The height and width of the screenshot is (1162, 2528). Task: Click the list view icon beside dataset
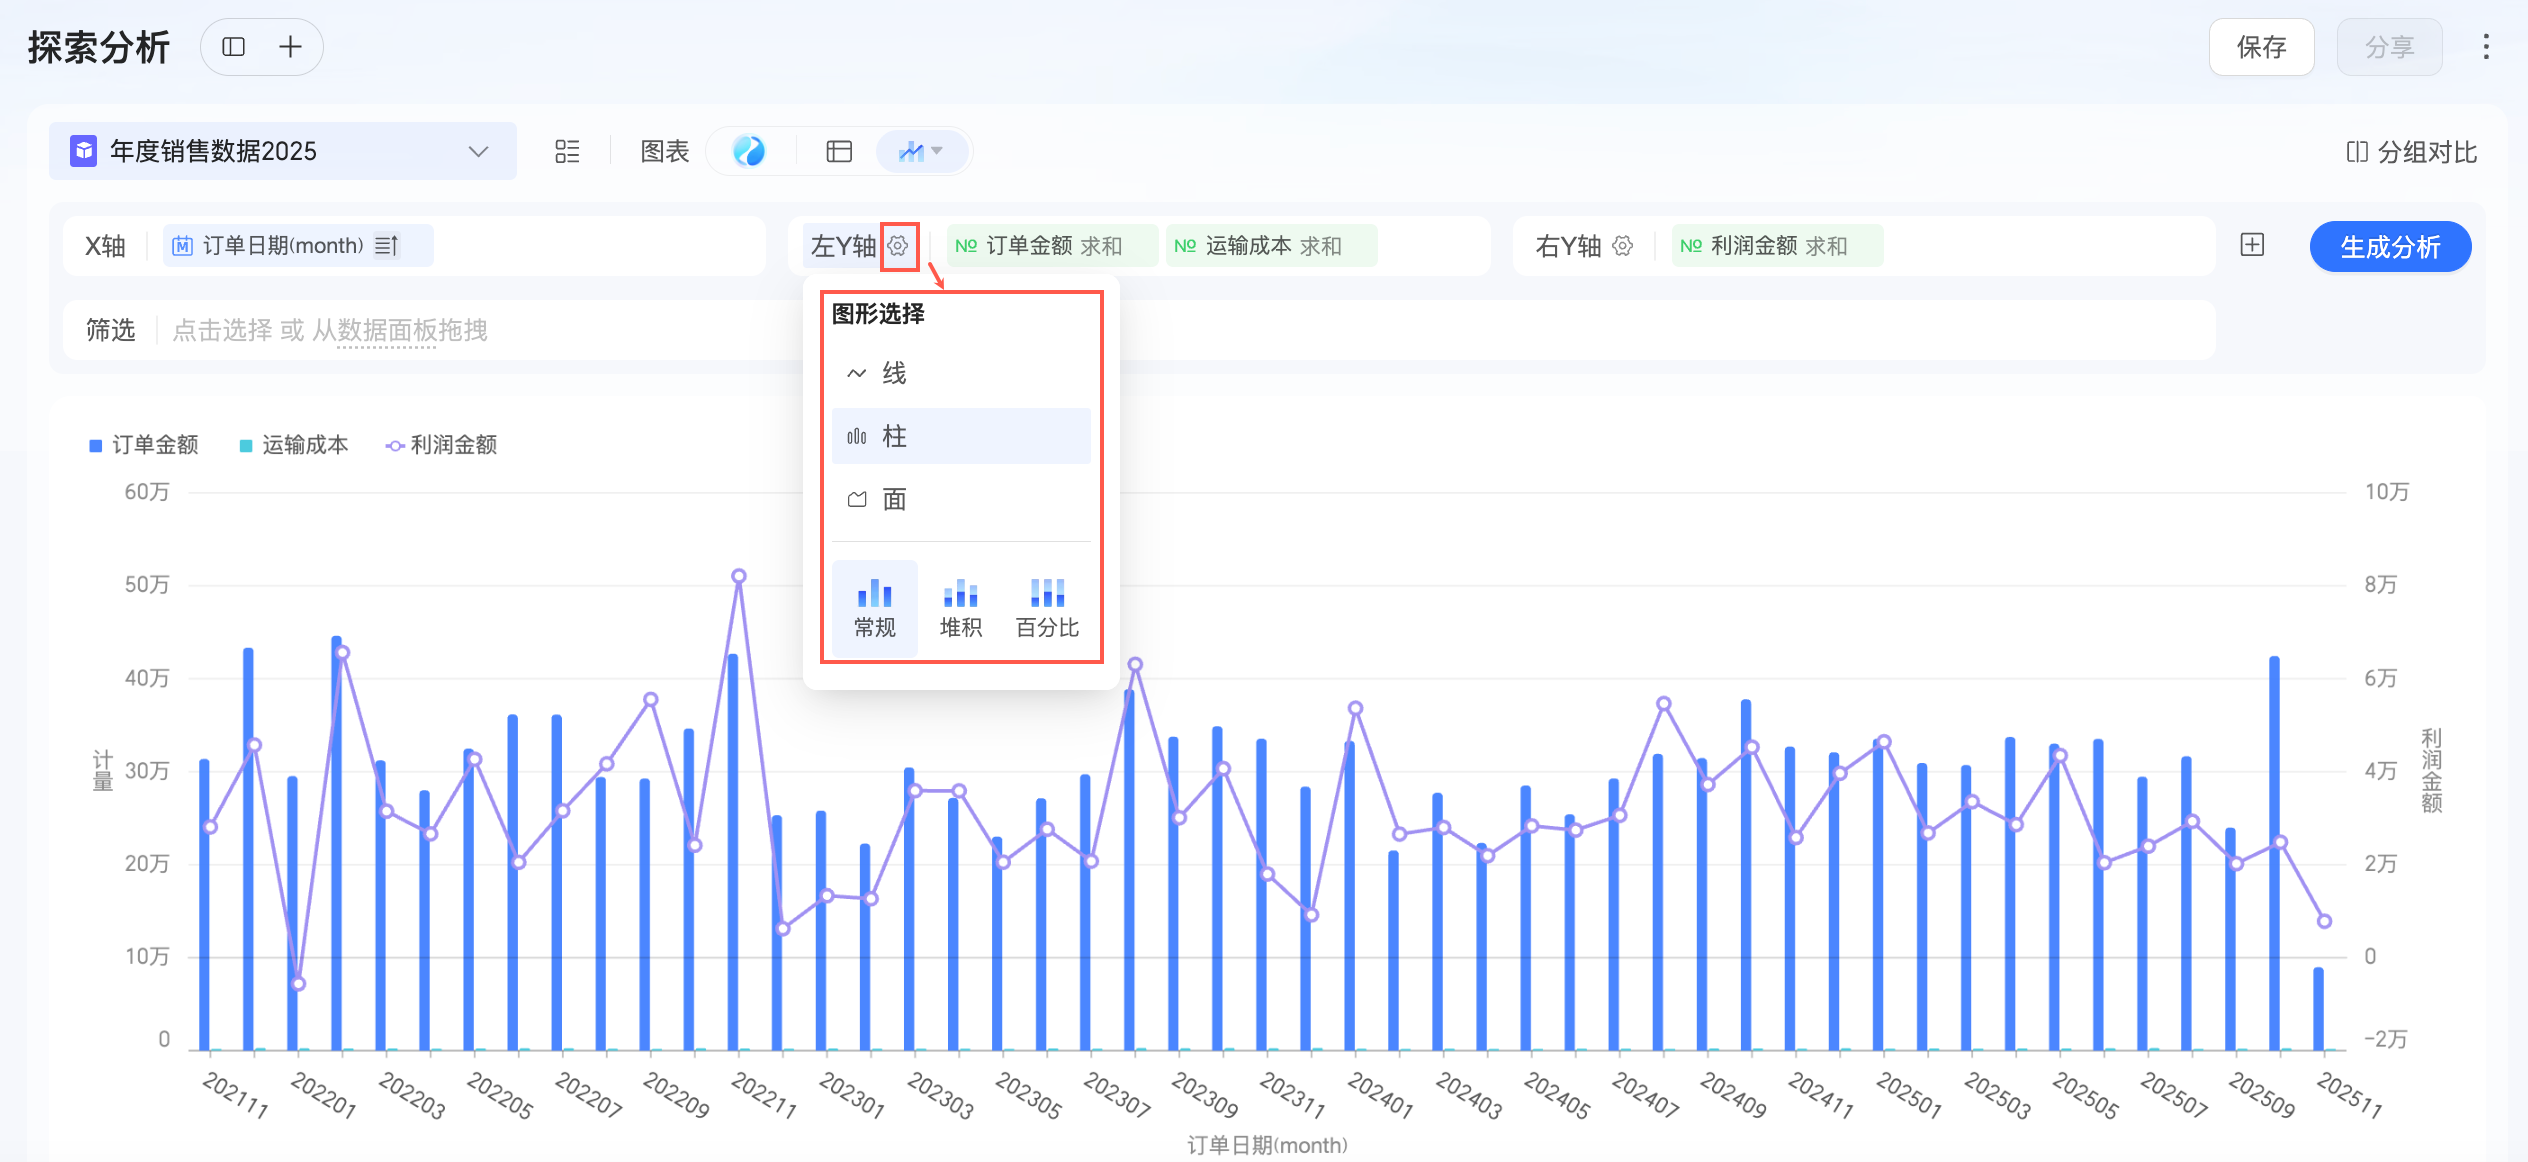[567, 151]
